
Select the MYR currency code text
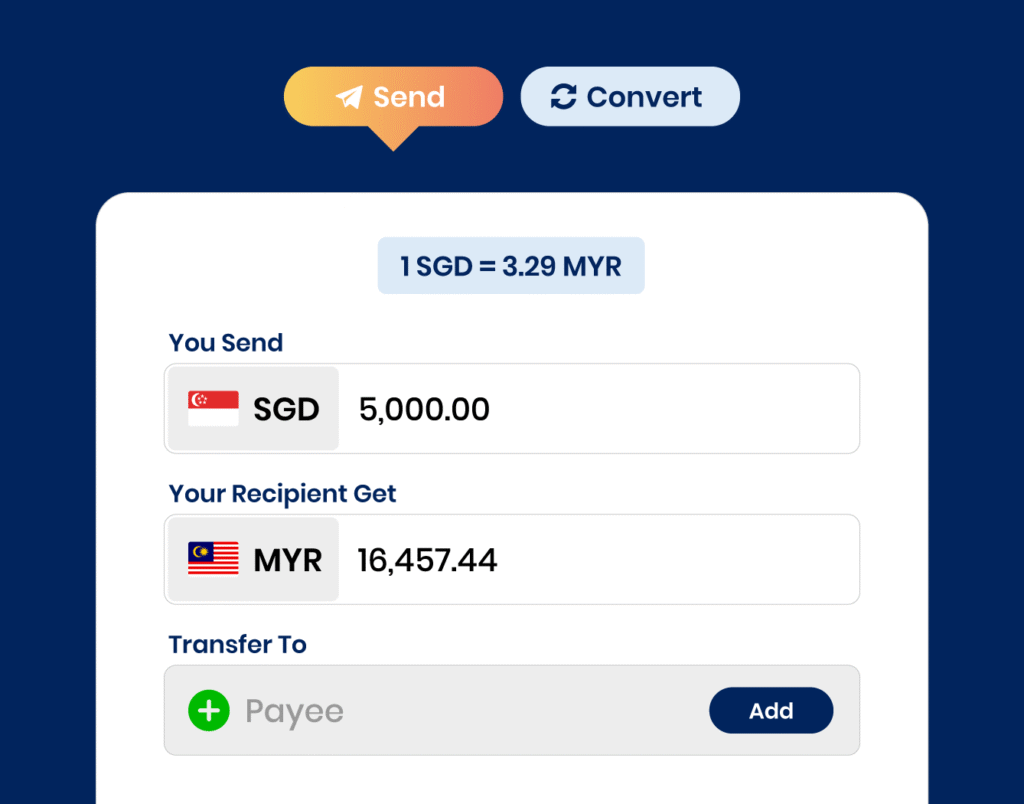[287, 560]
